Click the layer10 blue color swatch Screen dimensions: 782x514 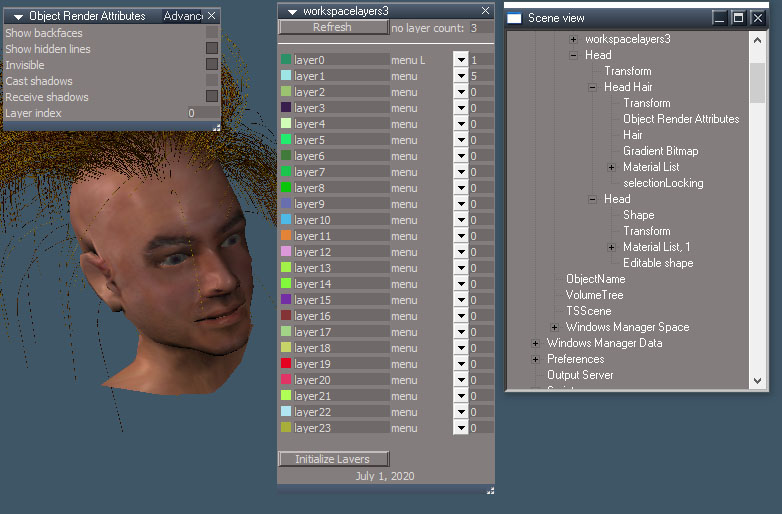click(x=286, y=220)
